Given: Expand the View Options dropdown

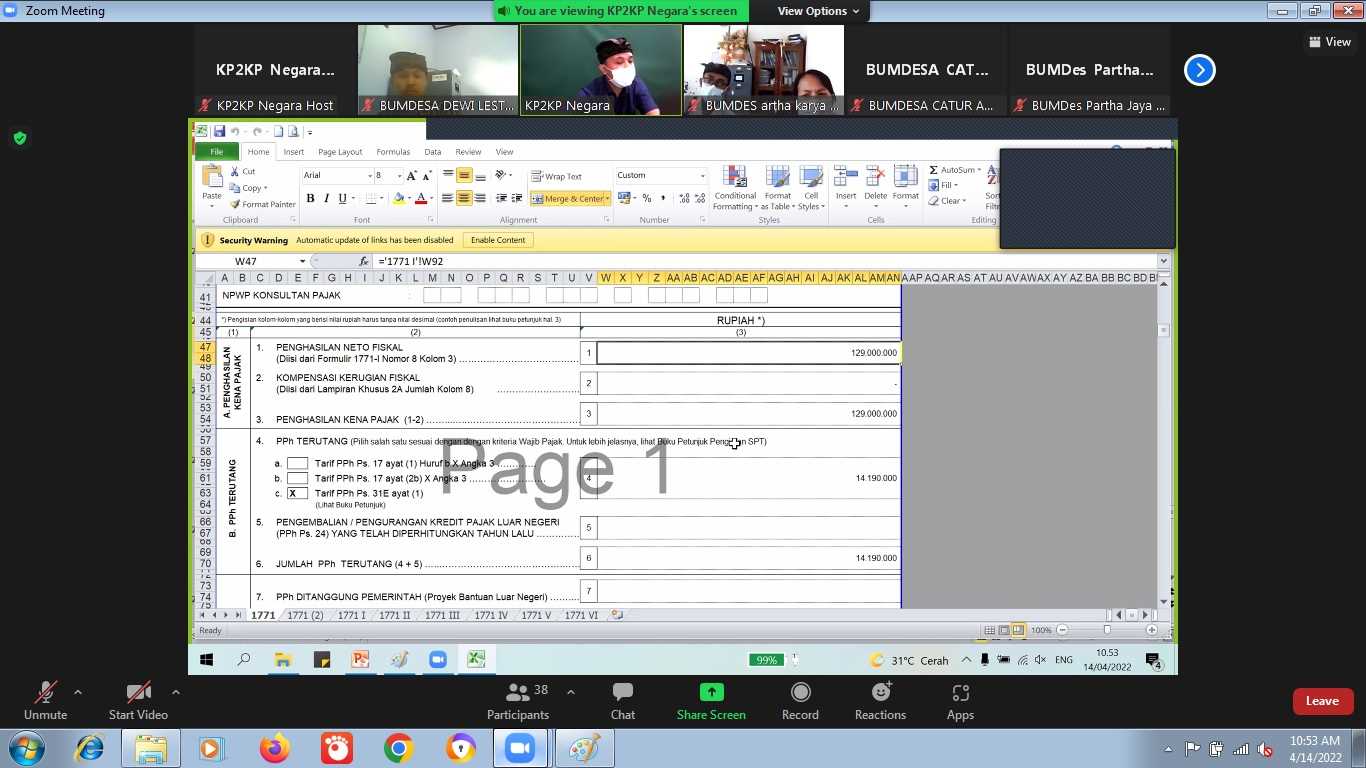Looking at the screenshot, I should pyautogui.click(x=818, y=11).
